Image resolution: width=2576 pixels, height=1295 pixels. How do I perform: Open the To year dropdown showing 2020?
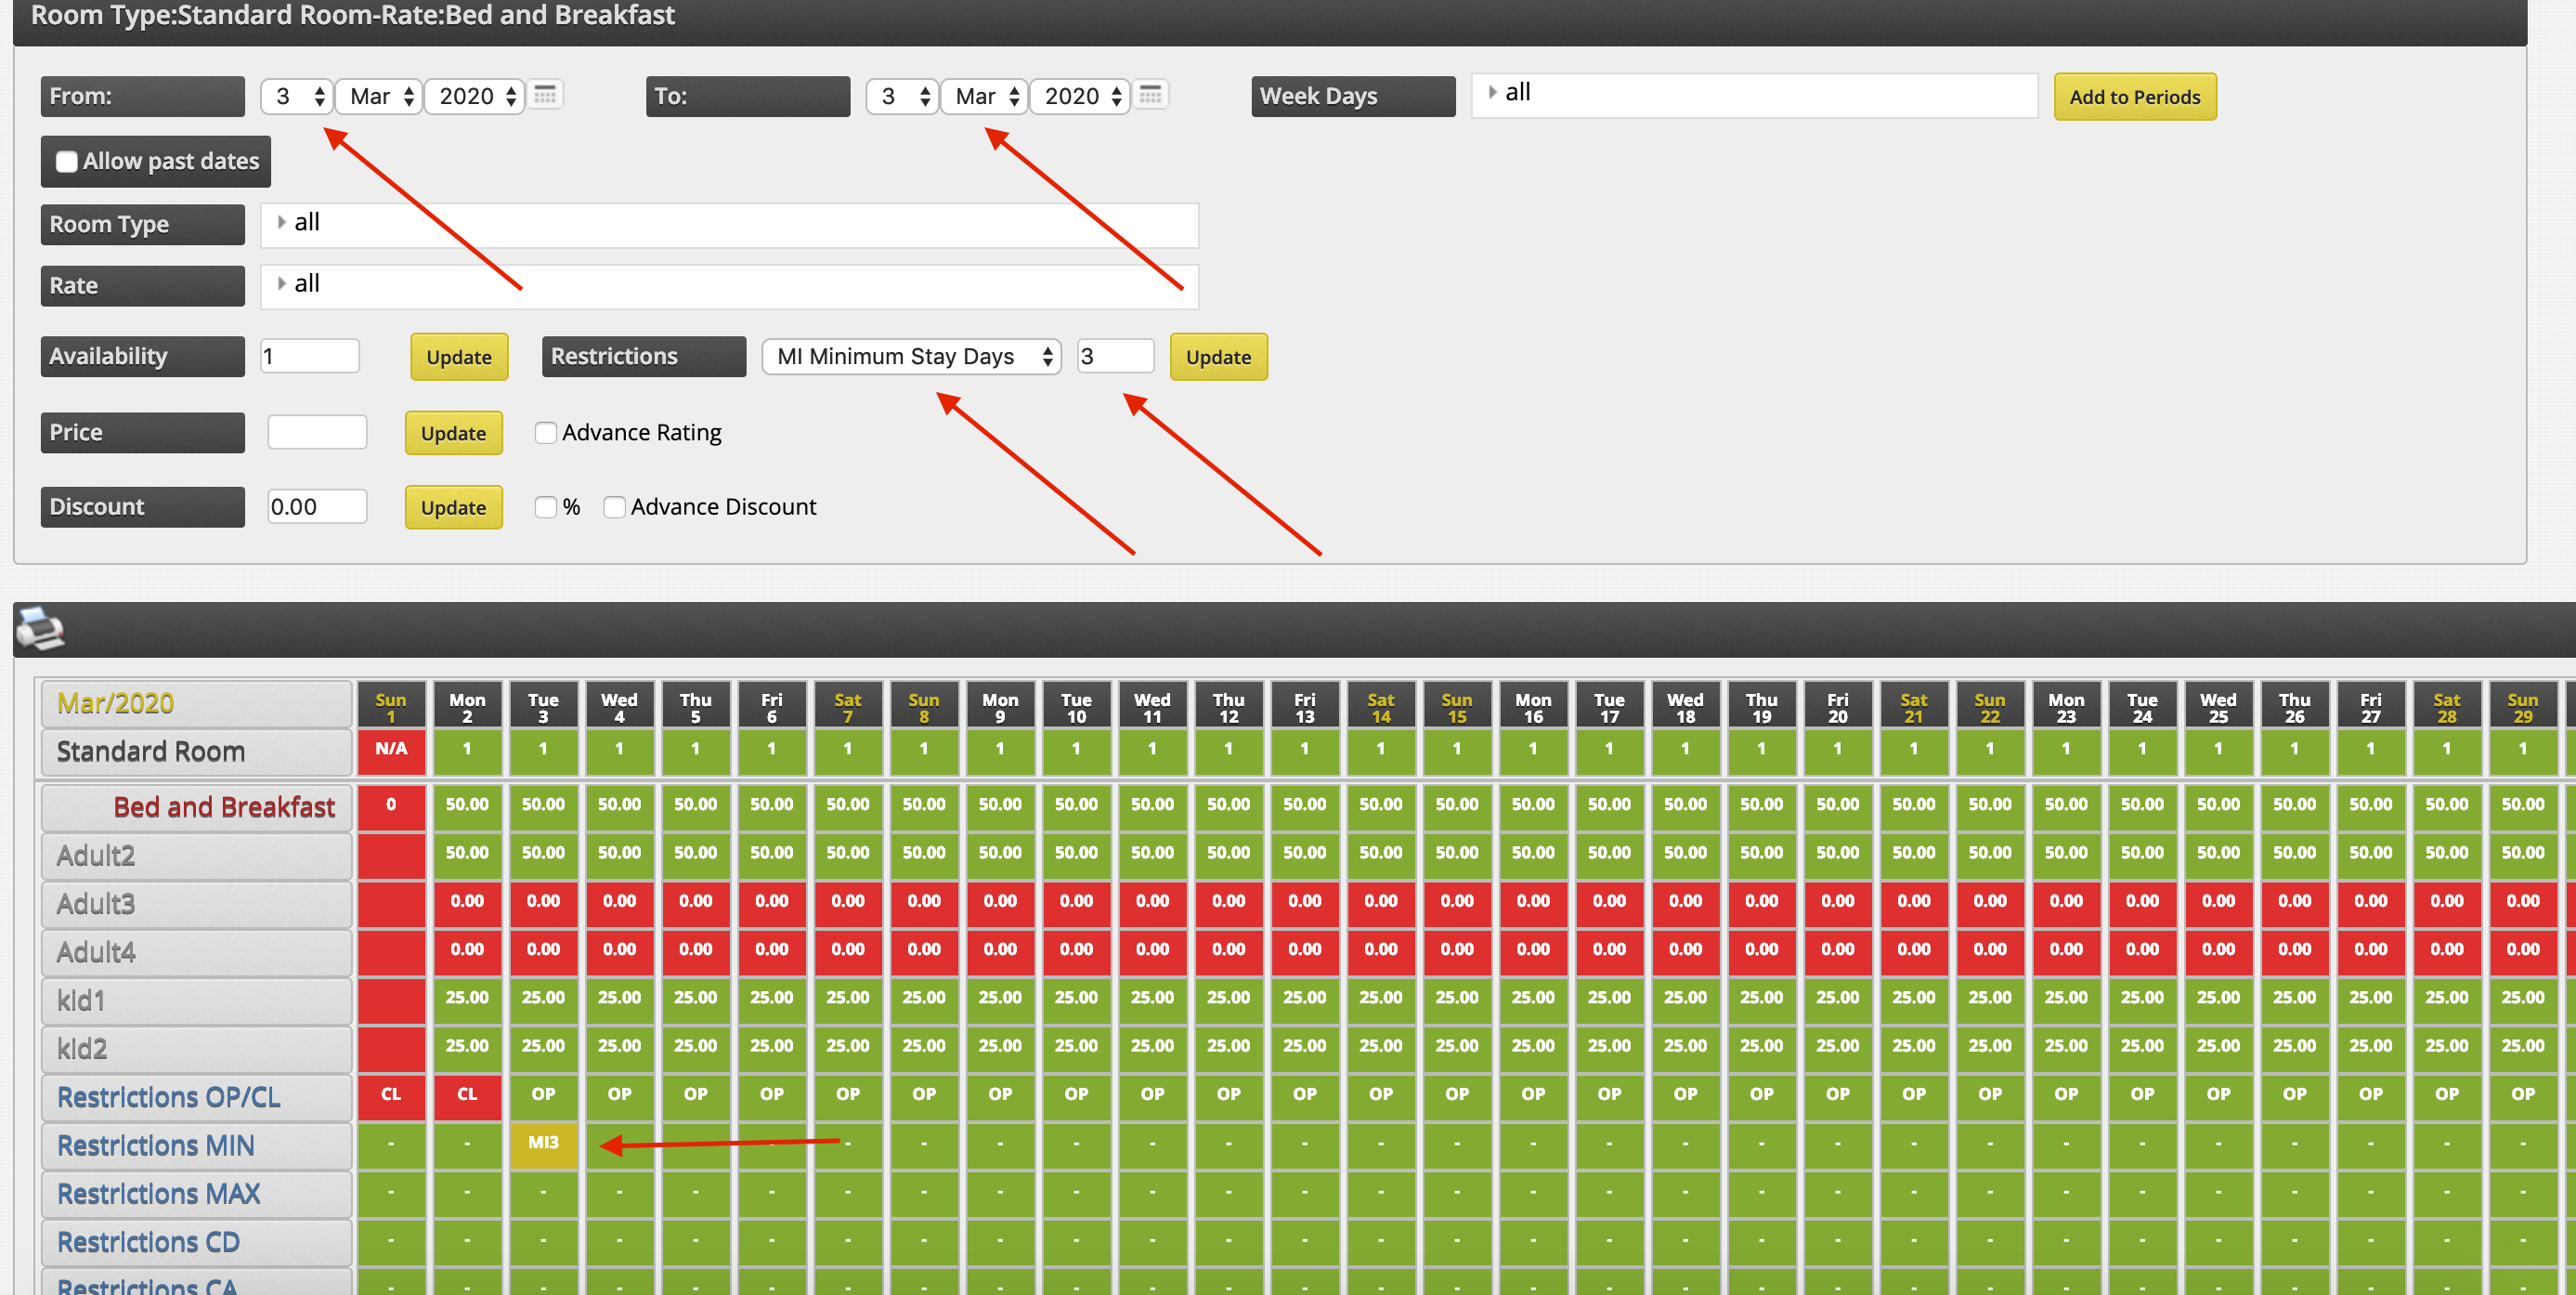point(1080,96)
